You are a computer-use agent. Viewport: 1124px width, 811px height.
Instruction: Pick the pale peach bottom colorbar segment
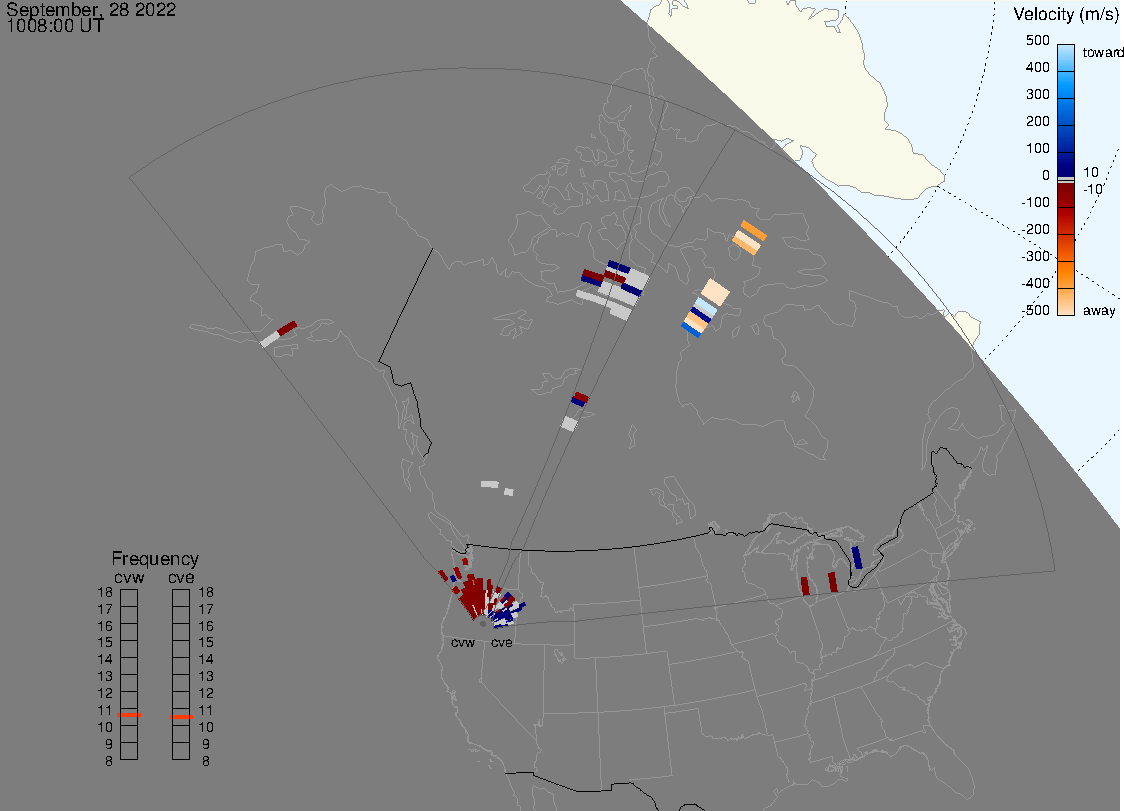pyautogui.click(x=1066, y=302)
